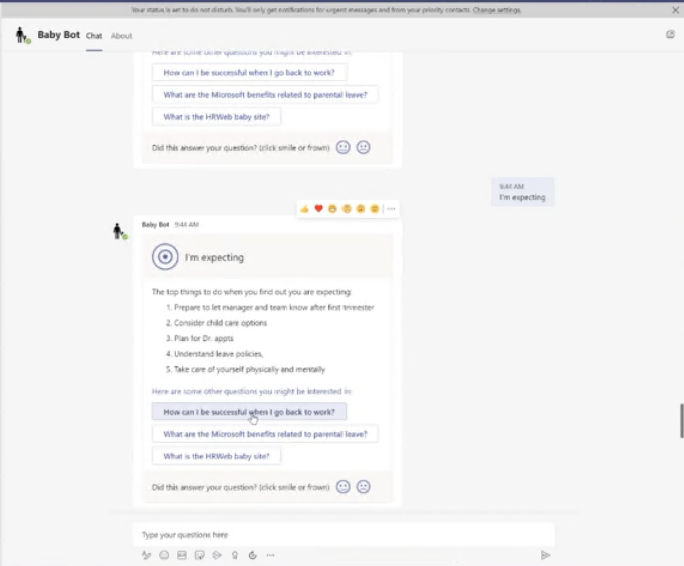The image size is (684, 566).
Task: Select lower 'What is the HRWeb baby site?' button
Action: pos(217,456)
